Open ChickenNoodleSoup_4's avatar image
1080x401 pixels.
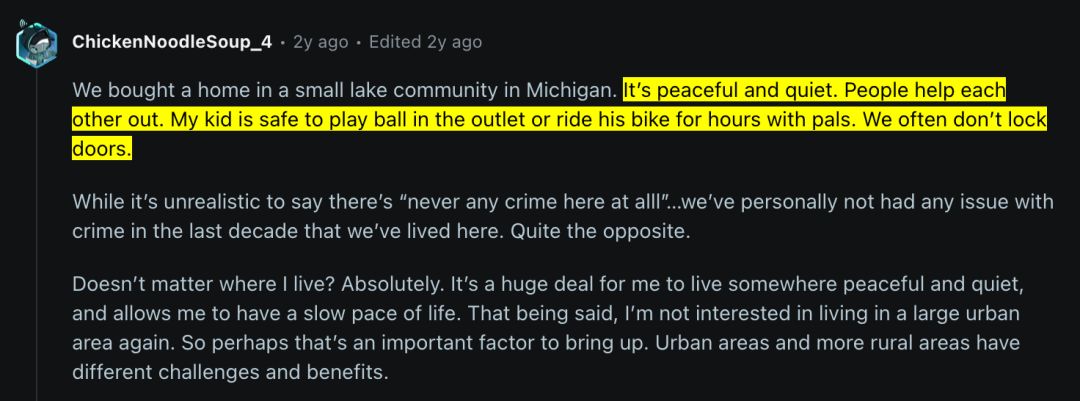pos(37,45)
